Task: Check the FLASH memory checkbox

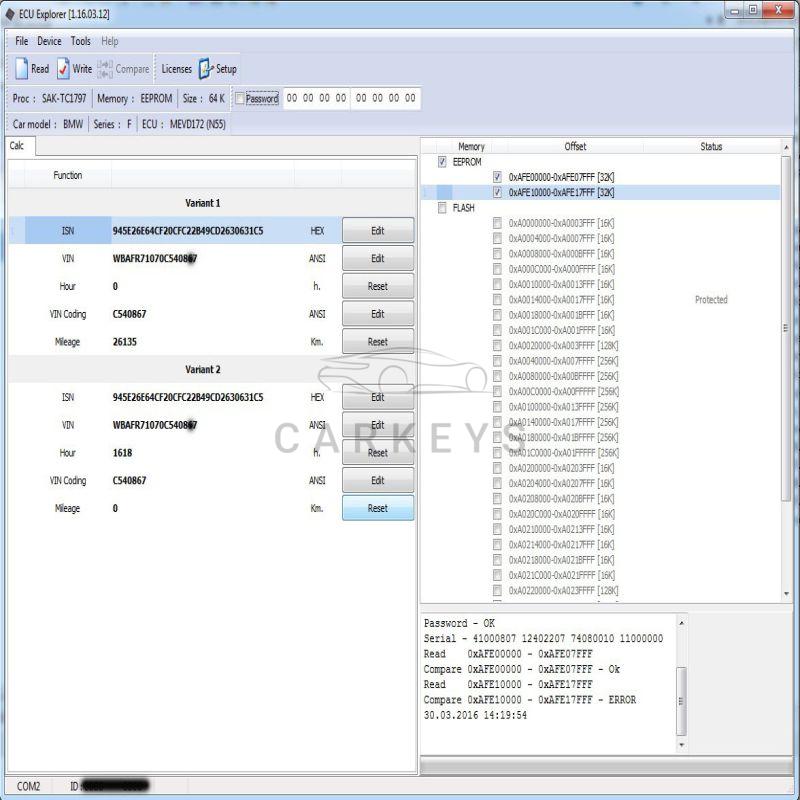Action: pyautogui.click(x=442, y=208)
